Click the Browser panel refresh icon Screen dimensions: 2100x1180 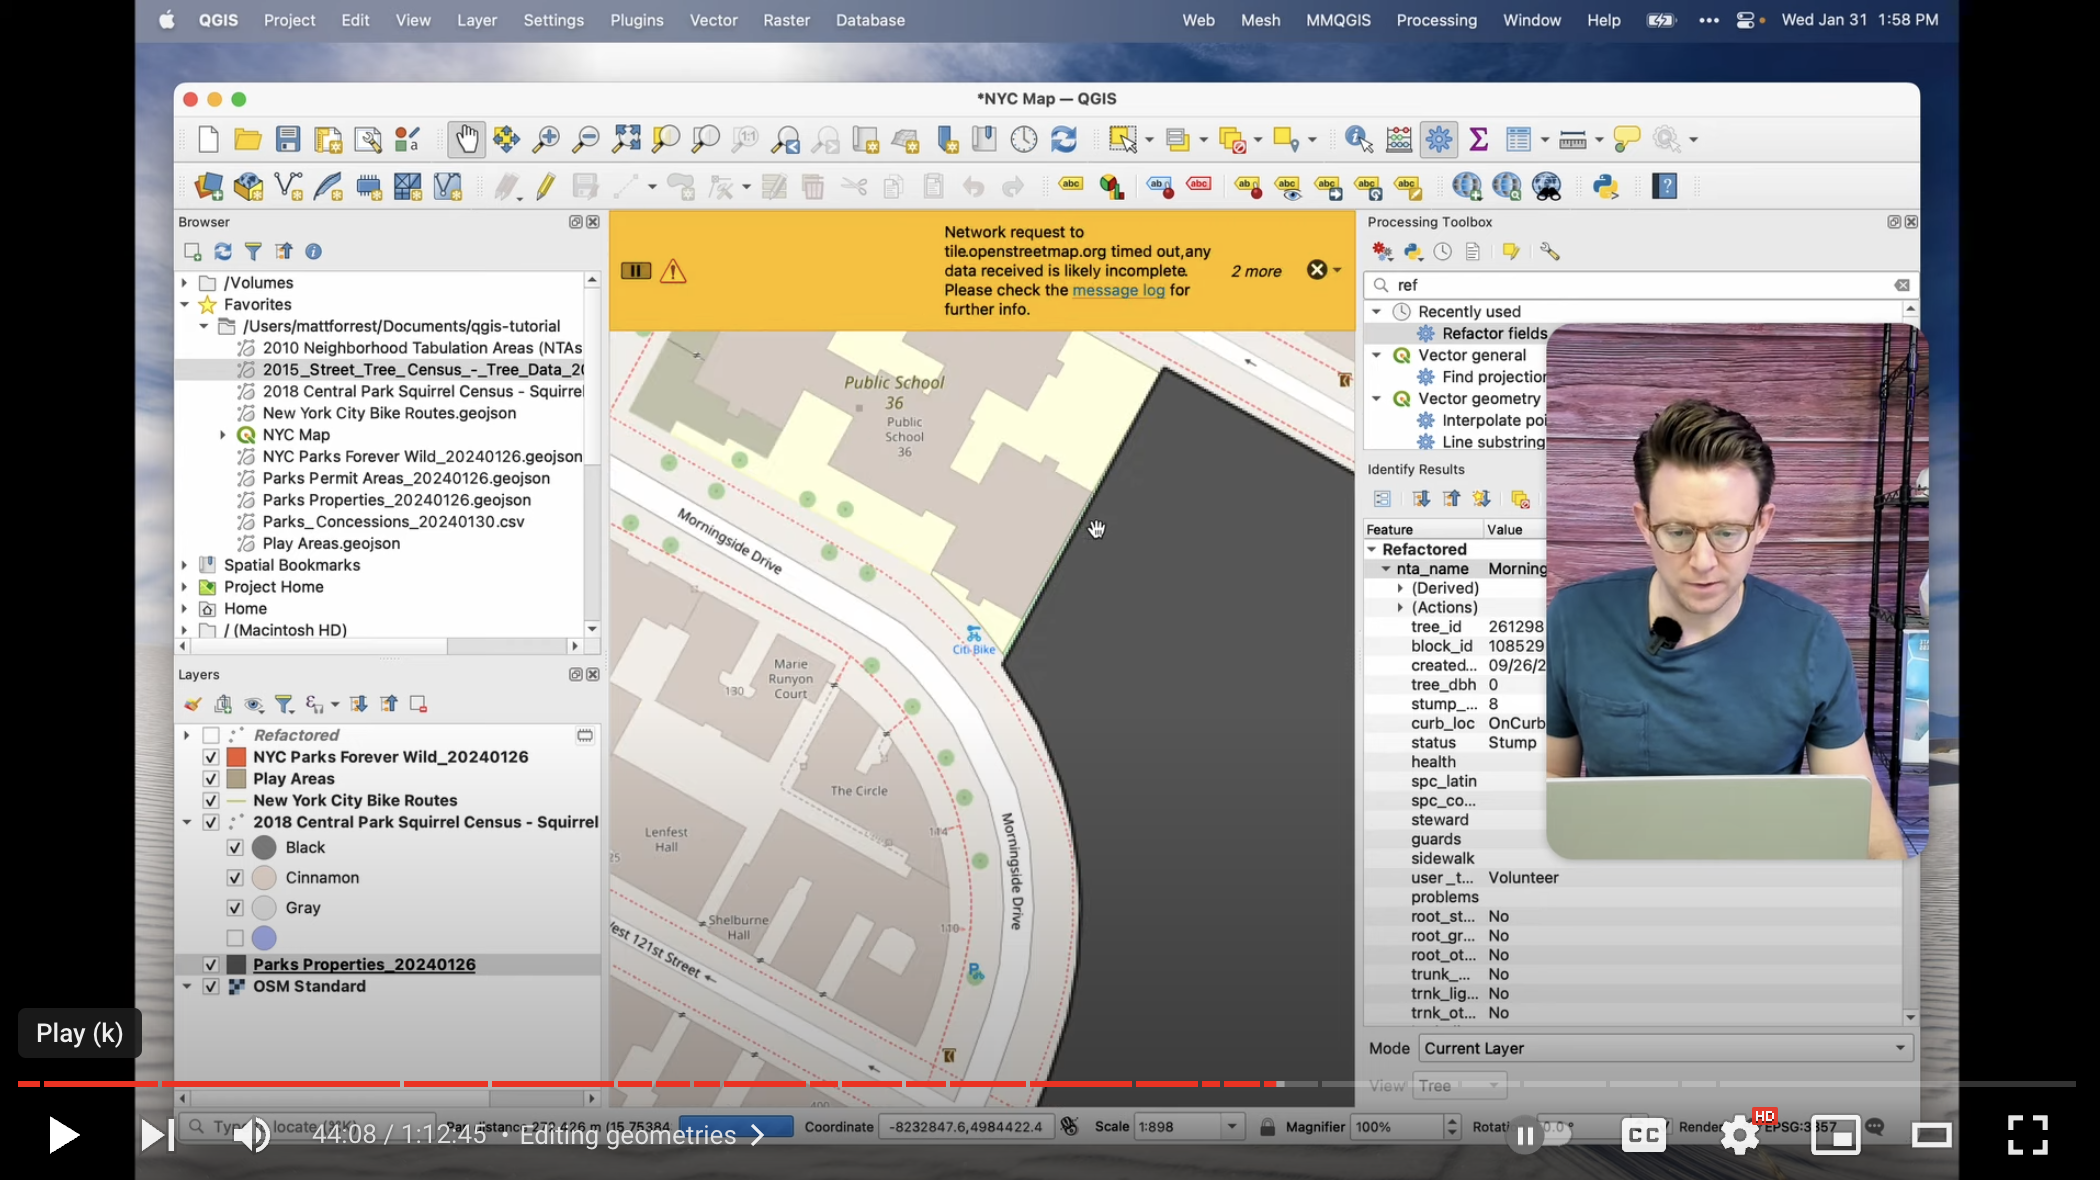(x=223, y=252)
